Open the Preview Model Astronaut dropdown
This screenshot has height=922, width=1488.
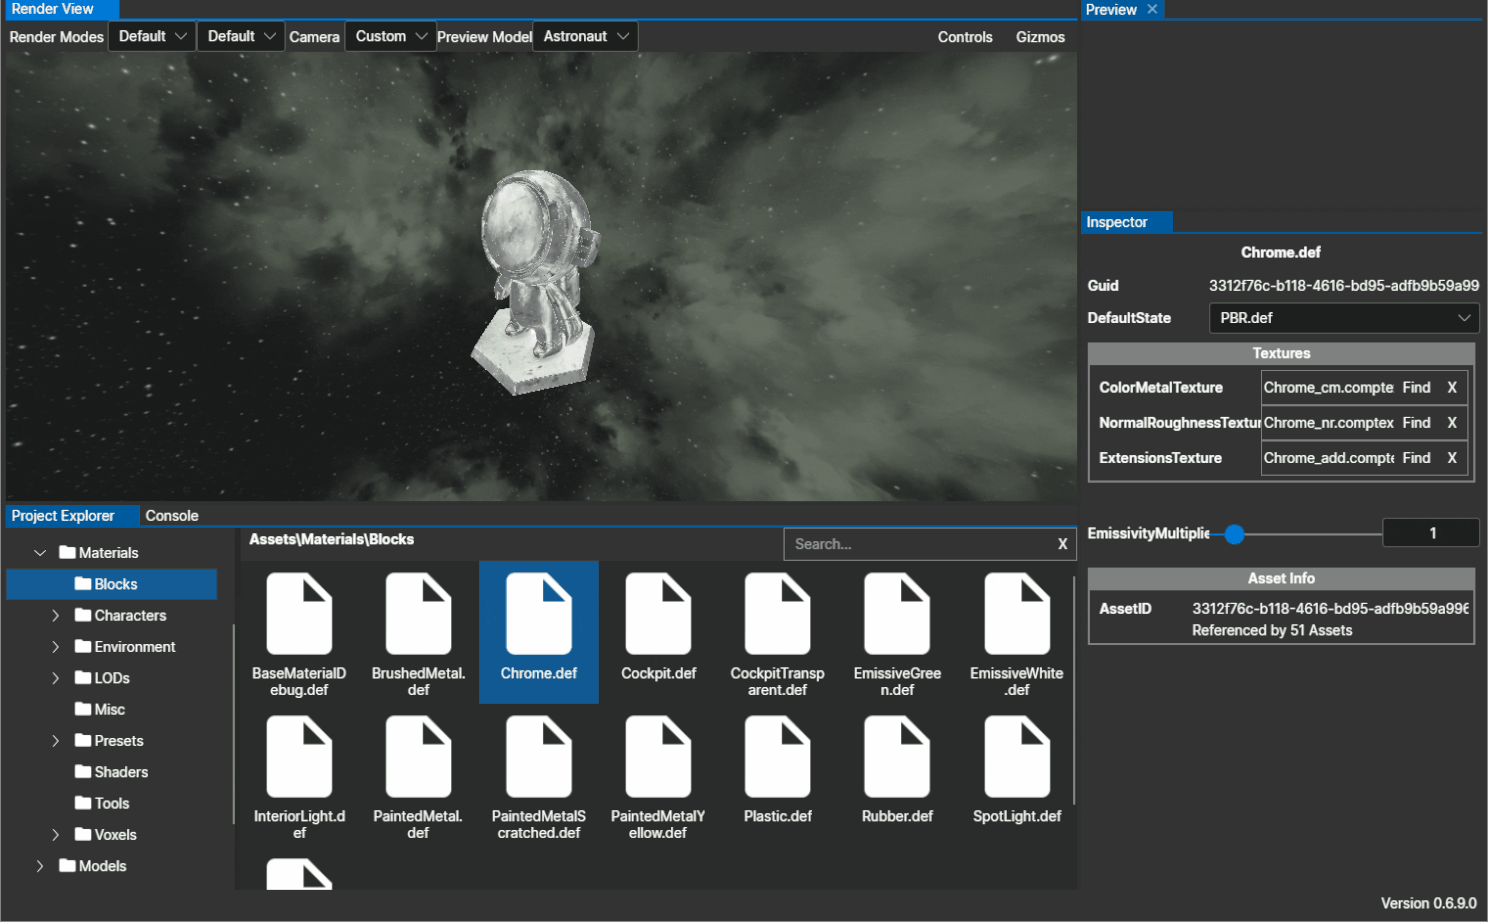click(x=586, y=36)
